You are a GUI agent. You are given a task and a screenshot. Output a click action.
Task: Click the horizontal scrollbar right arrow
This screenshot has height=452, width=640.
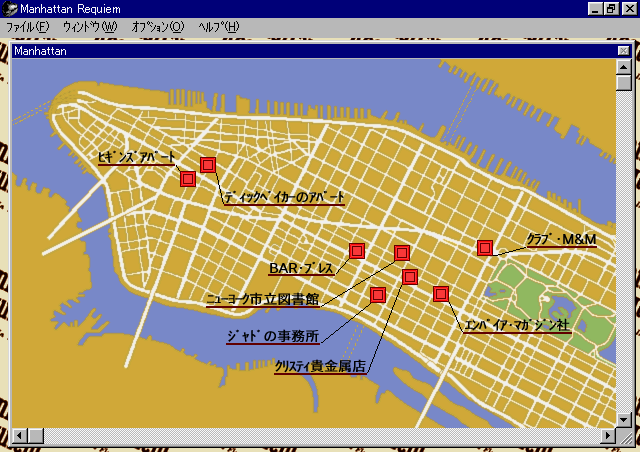click(x=609, y=436)
